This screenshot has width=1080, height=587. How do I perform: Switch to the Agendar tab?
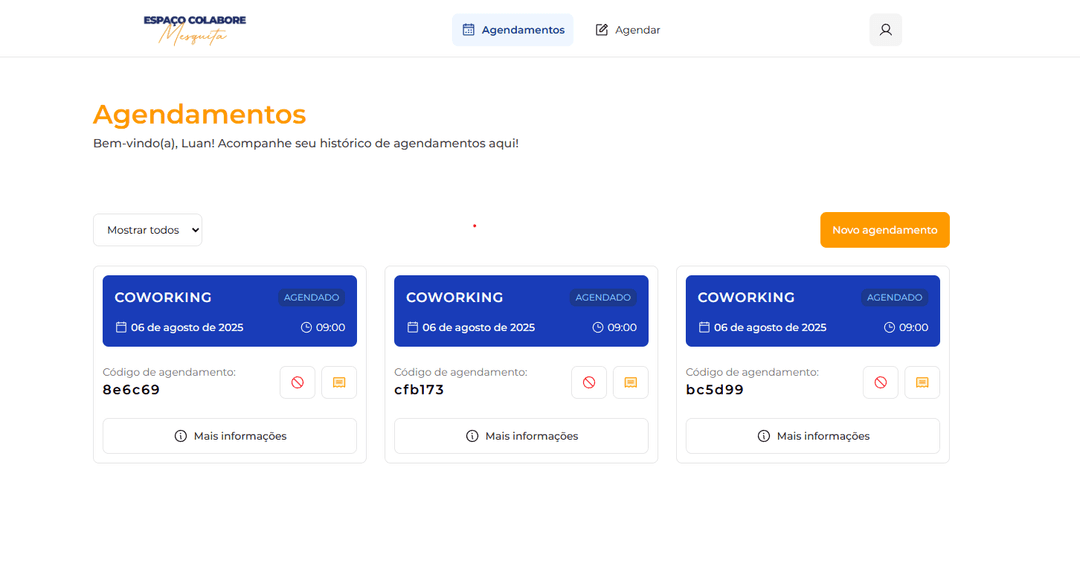tap(627, 30)
